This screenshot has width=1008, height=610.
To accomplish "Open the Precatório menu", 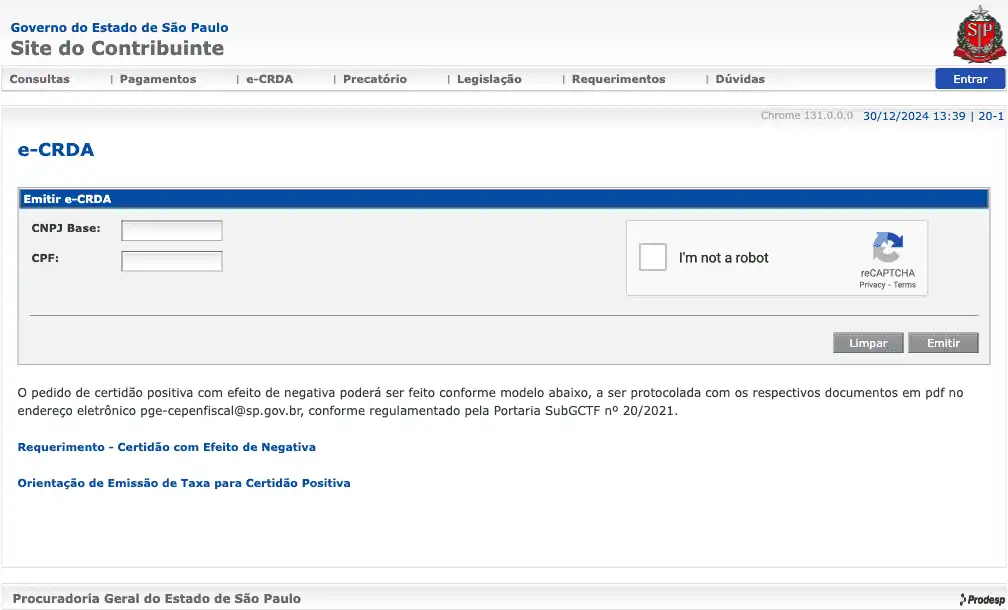I will click(x=375, y=79).
